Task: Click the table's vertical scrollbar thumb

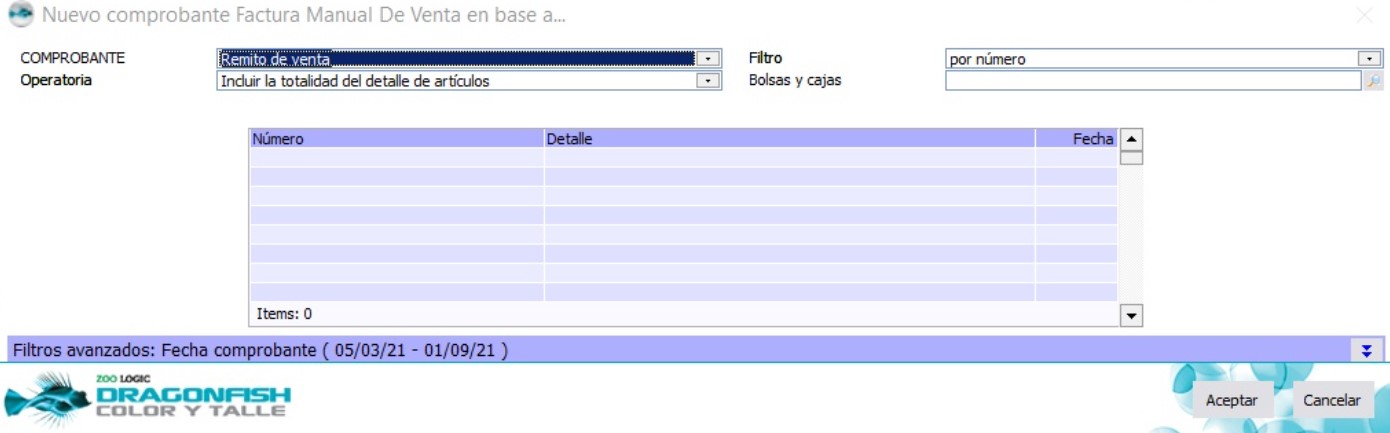Action: [x=1131, y=157]
